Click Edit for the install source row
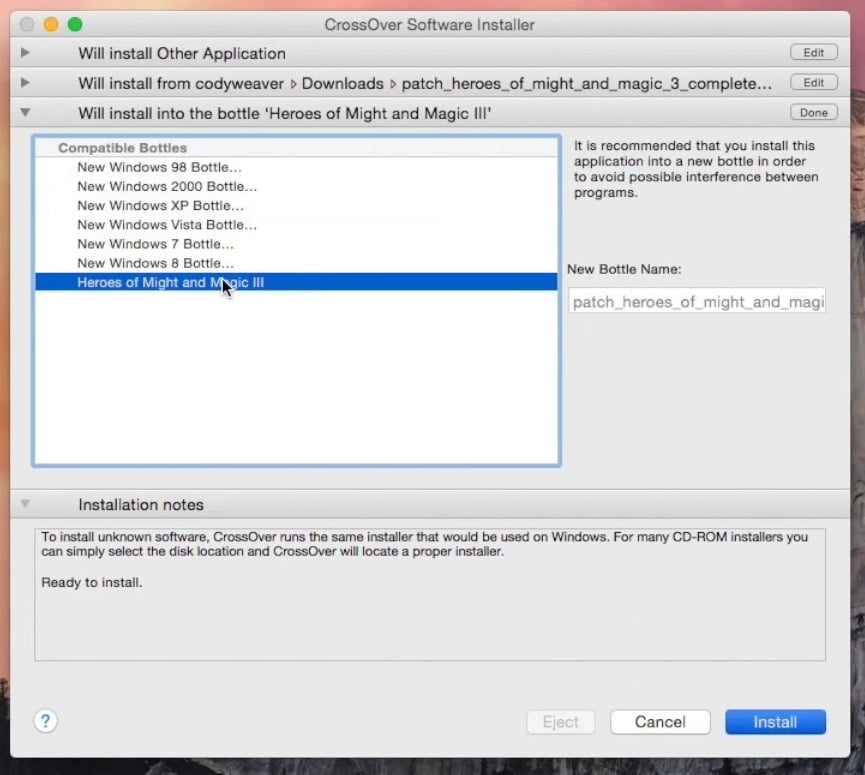Viewport: 865px width, 775px height. (x=814, y=83)
